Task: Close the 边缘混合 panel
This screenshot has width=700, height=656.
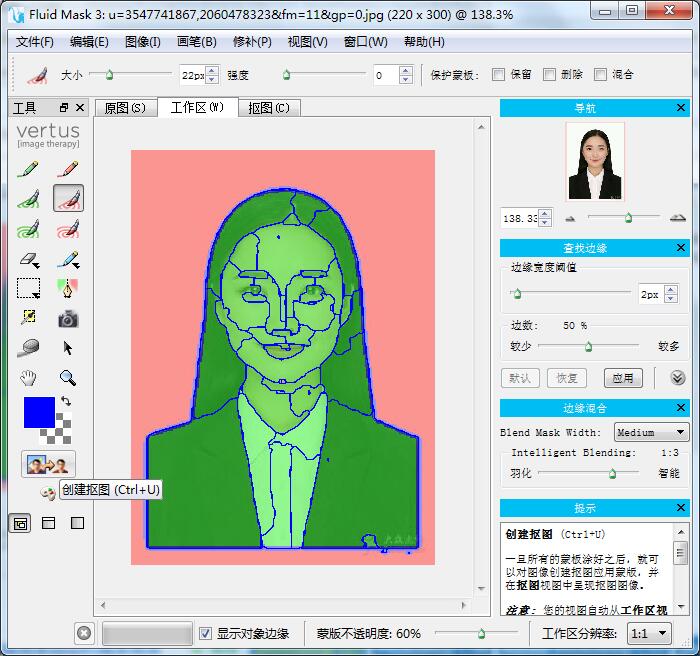Action: pos(681,407)
